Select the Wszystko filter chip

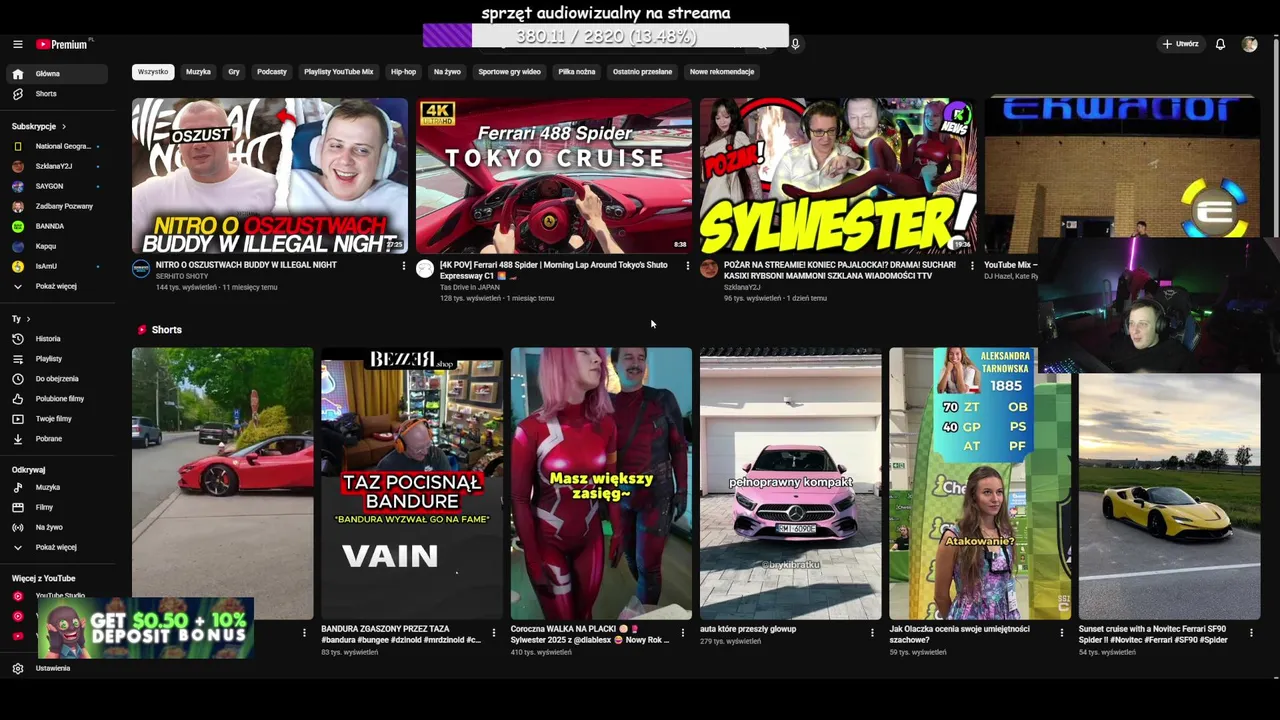click(x=153, y=72)
